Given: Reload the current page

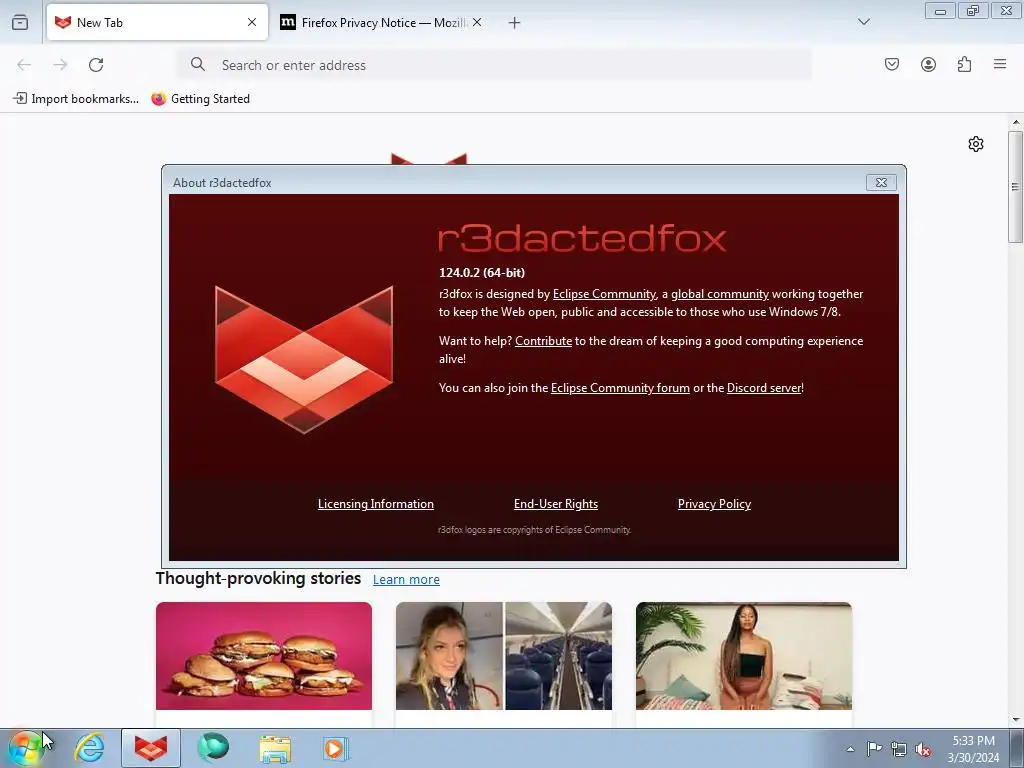Looking at the screenshot, I should click(96, 65).
